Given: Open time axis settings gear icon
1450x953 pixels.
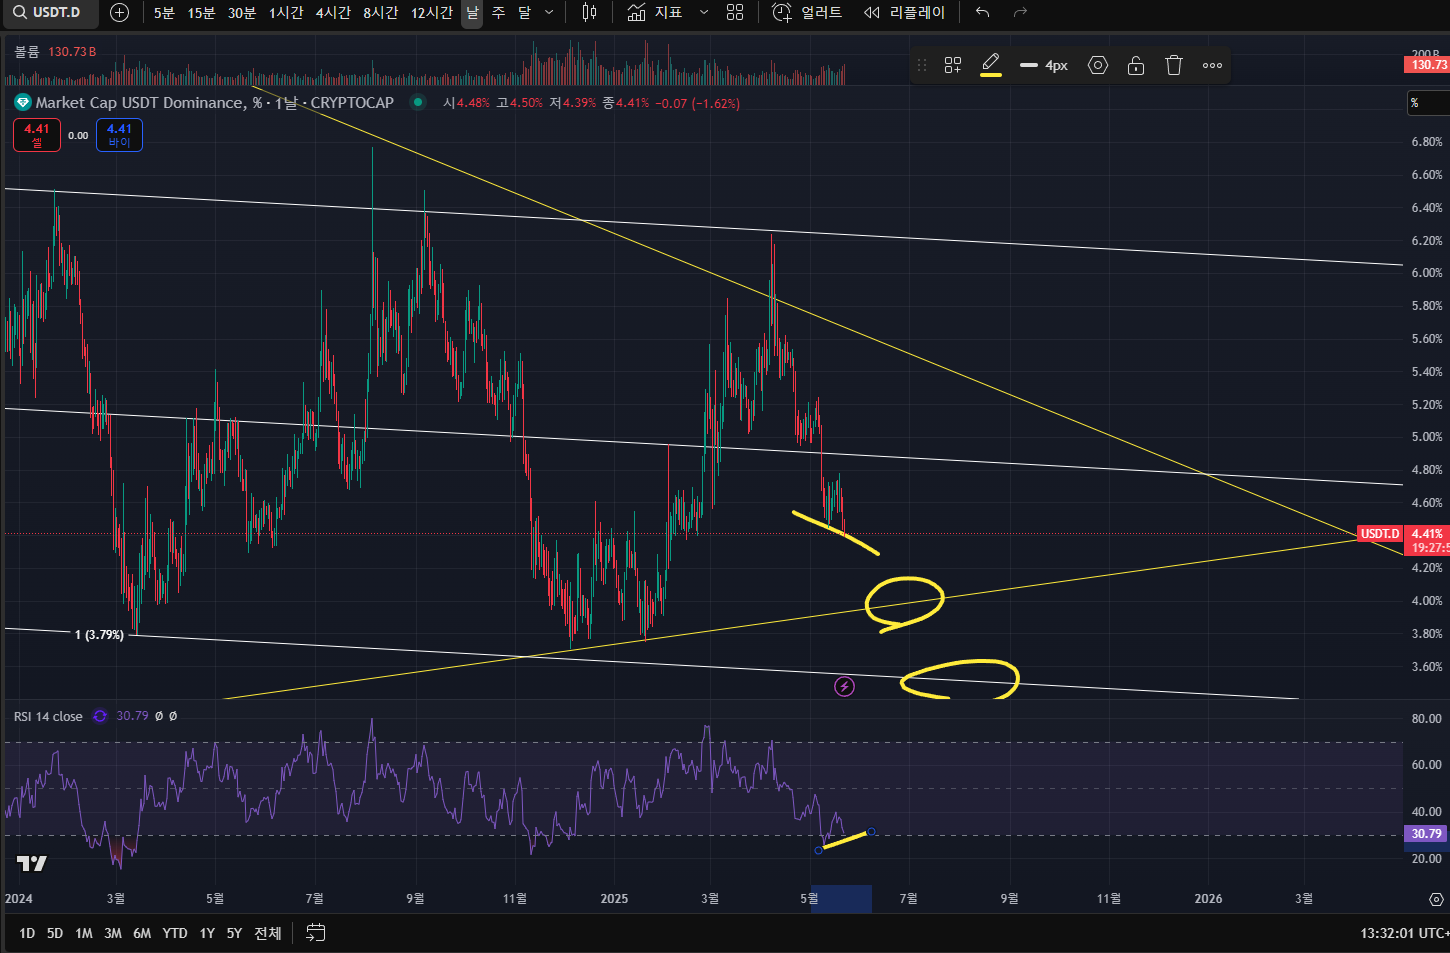Looking at the screenshot, I should [x=1436, y=899].
